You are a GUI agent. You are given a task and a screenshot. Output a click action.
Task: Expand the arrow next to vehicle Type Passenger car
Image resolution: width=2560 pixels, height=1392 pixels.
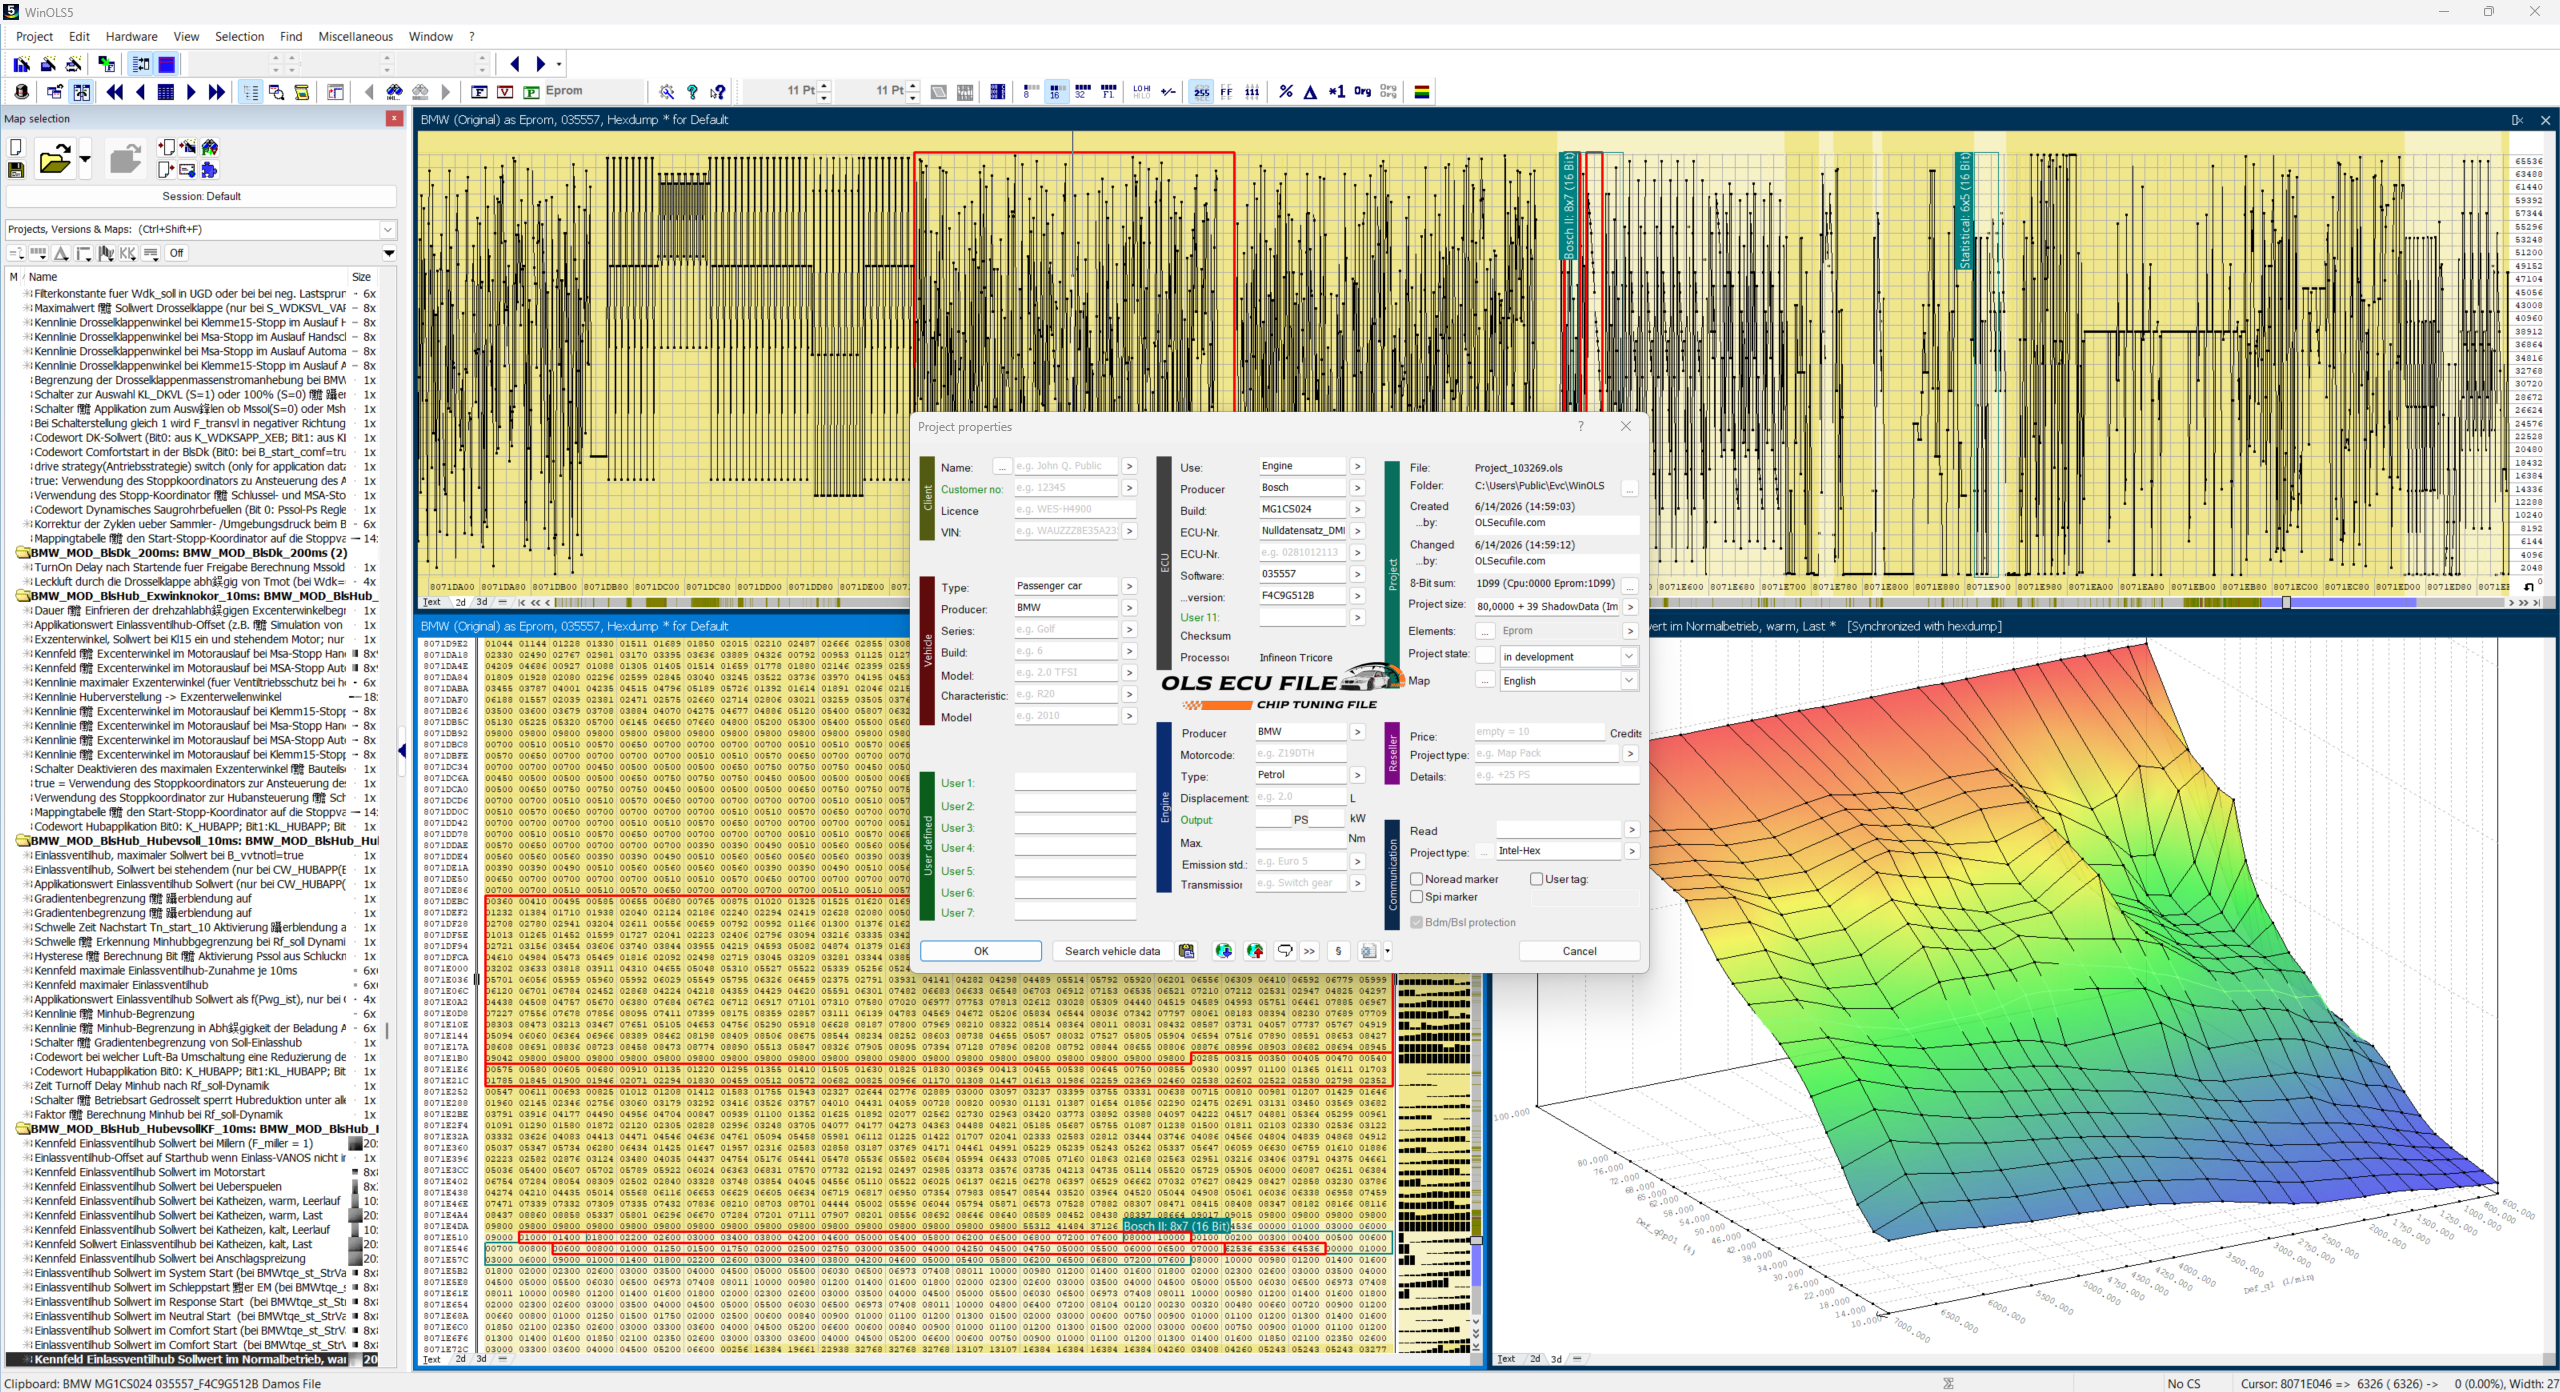pos(1129,586)
